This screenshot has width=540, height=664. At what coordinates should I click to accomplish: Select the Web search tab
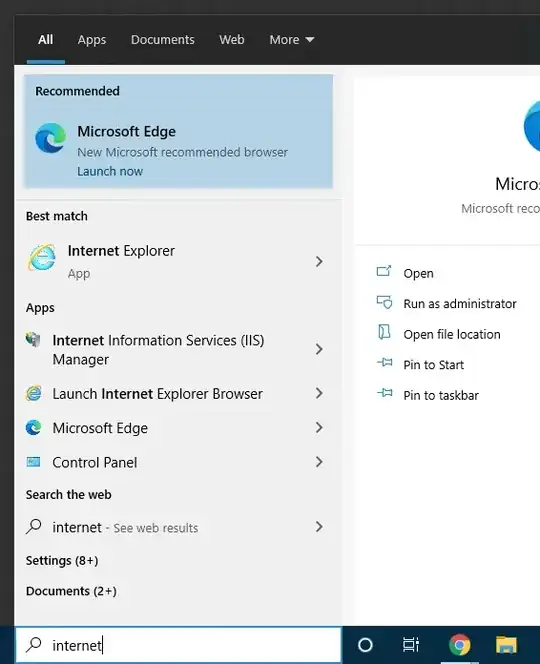pos(232,40)
